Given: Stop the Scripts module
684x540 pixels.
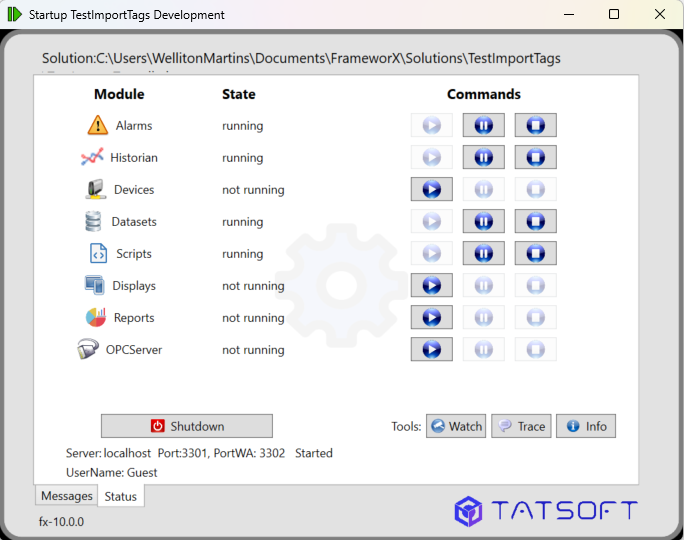Looking at the screenshot, I should click(x=535, y=253).
